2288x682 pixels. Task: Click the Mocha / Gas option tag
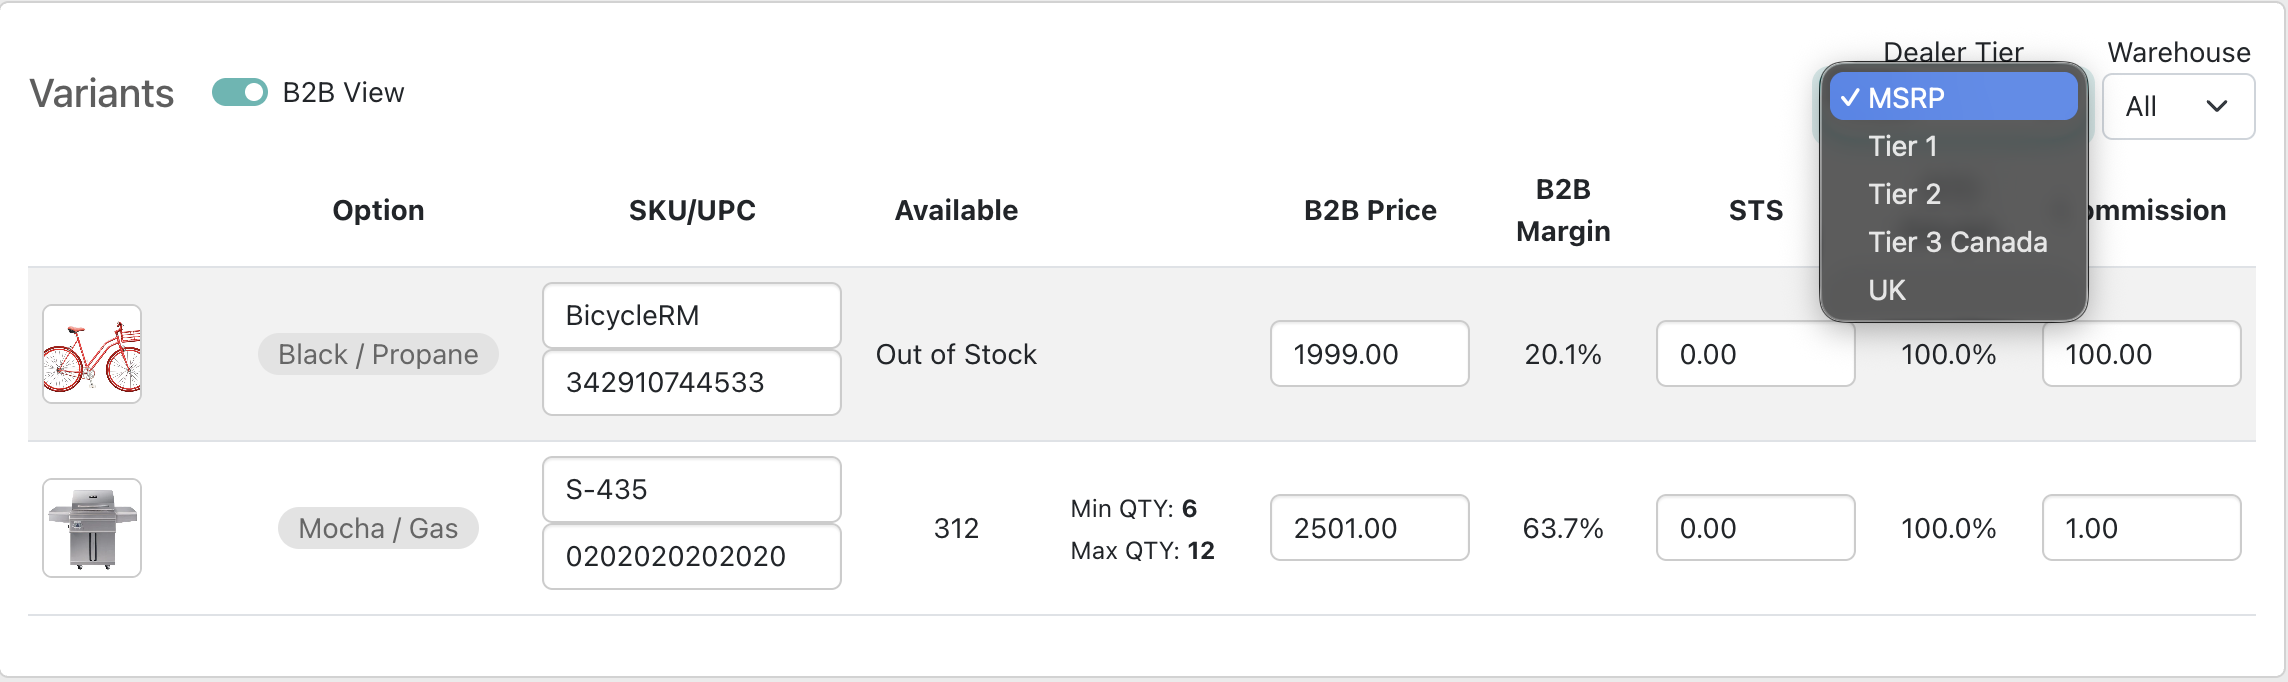coord(378,528)
